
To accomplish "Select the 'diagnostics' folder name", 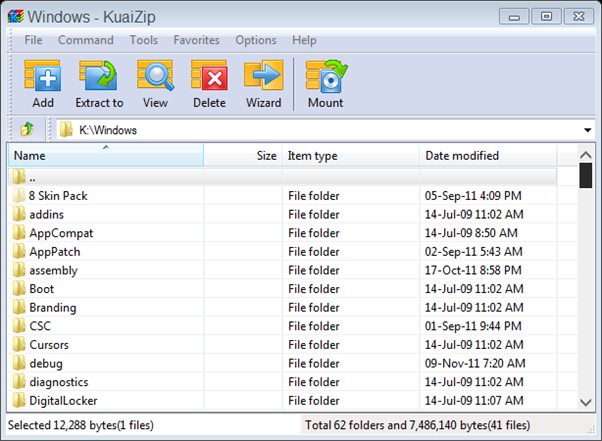I will [59, 382].
